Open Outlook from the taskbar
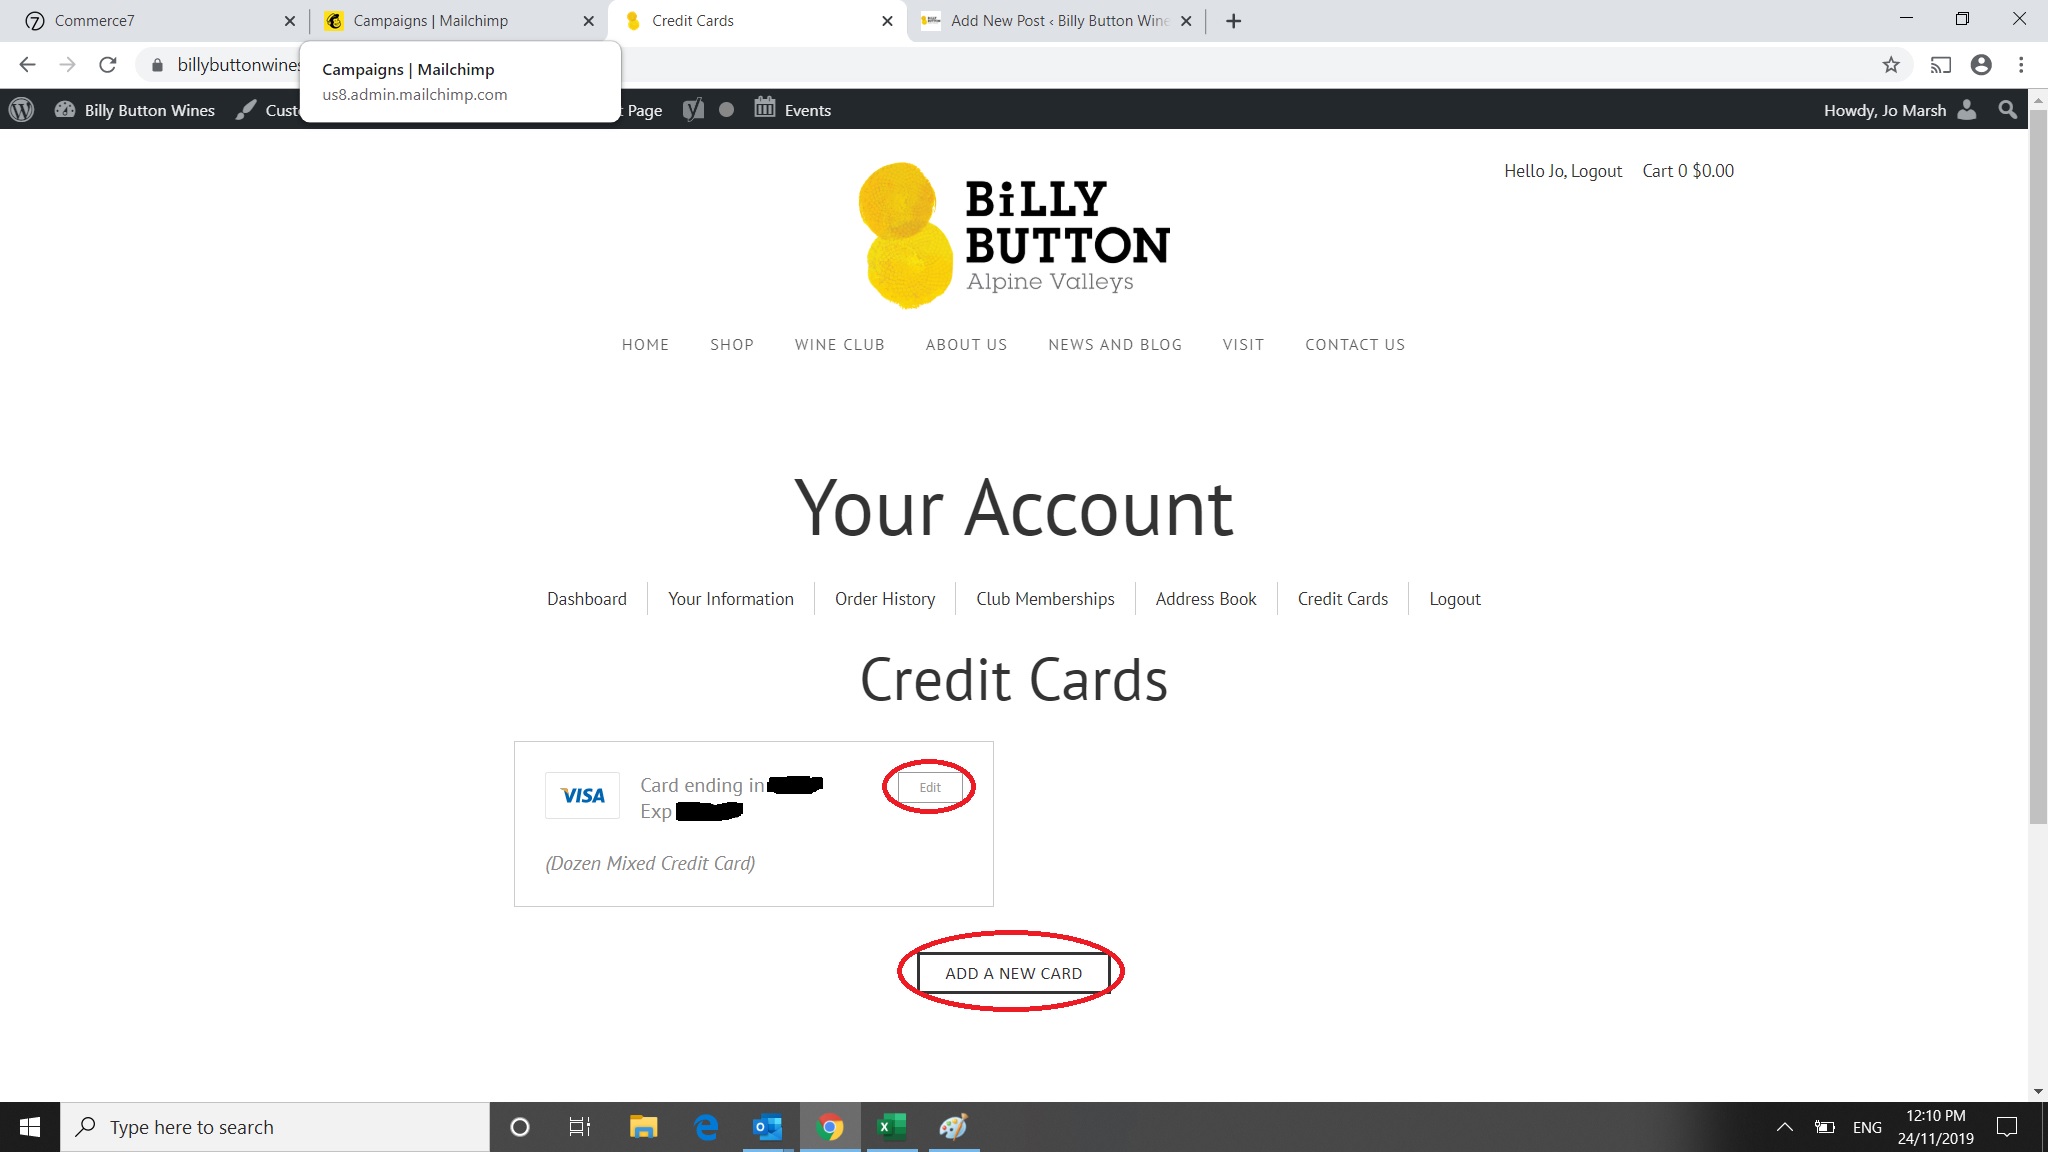 [767, 1127]
